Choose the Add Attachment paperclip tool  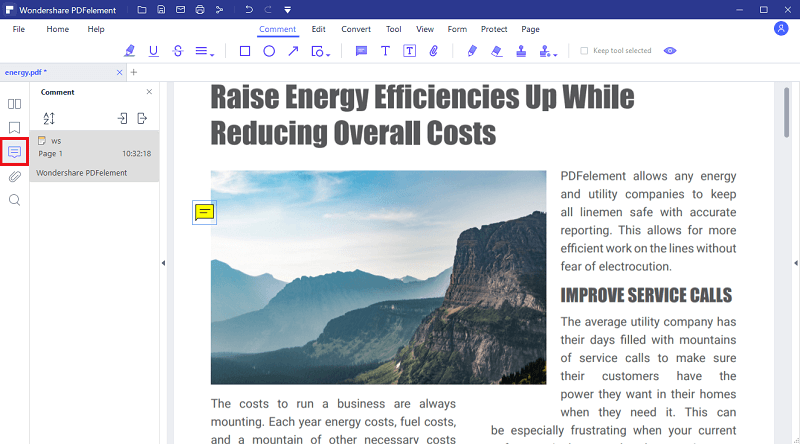(x=434, y=51)
